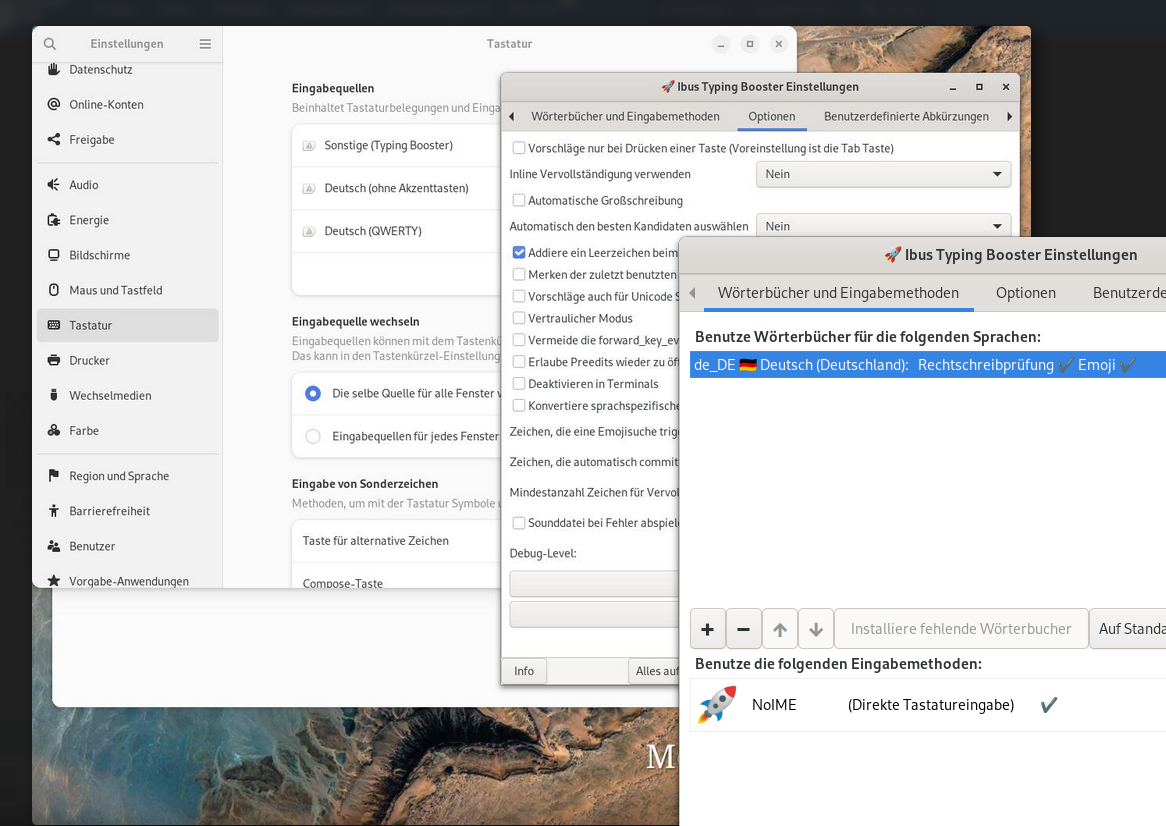The image size is (1166, 826).
Task: Toggle Vermeide die forward_key_event checkbox
Action: 519,340
